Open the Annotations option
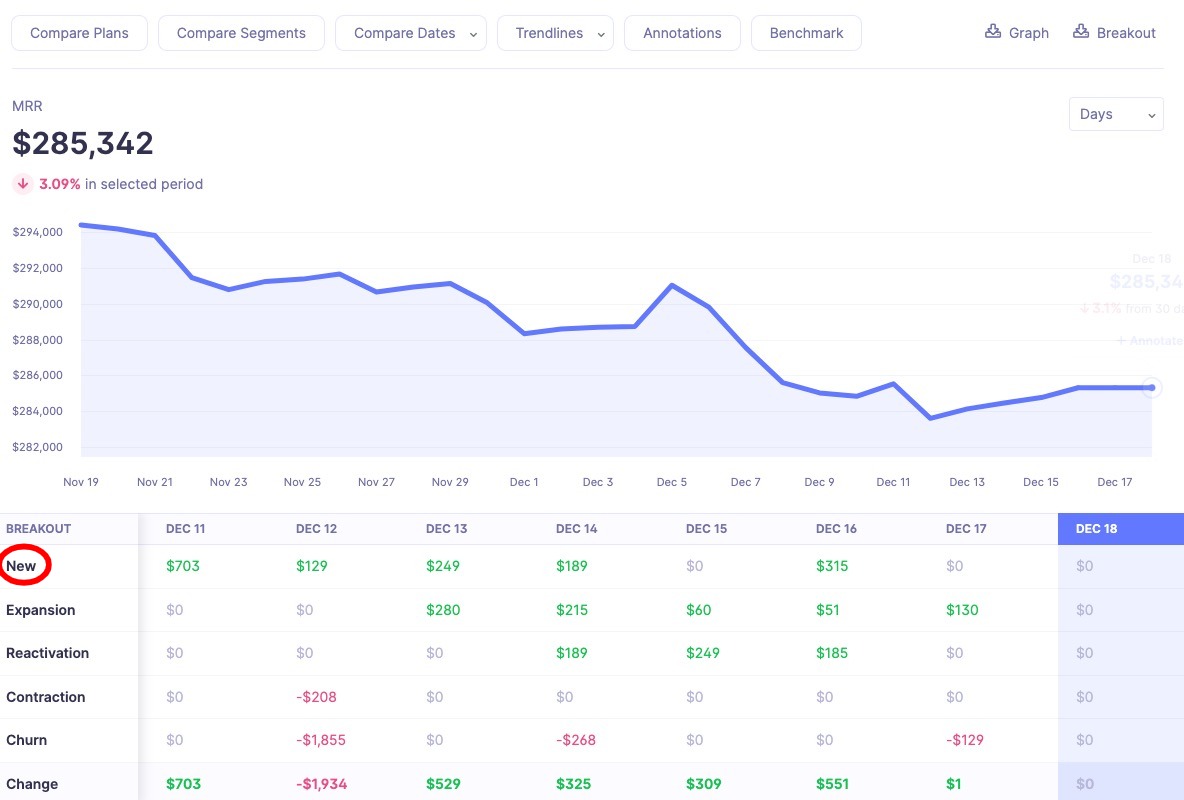1184x800 pixels. [x=682, y=33]
